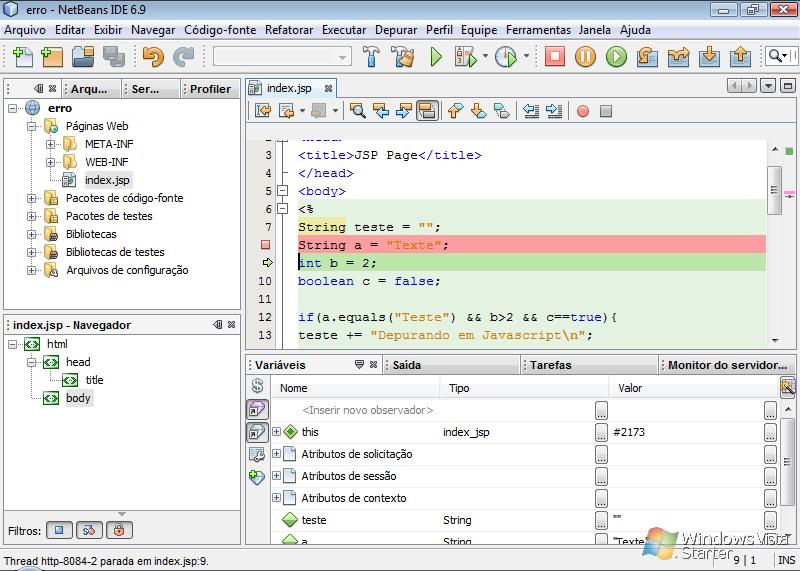Viewport: 800px width, 571px height.
Task: Click the Step Into down-arrow icon
Action: [709, 56]
